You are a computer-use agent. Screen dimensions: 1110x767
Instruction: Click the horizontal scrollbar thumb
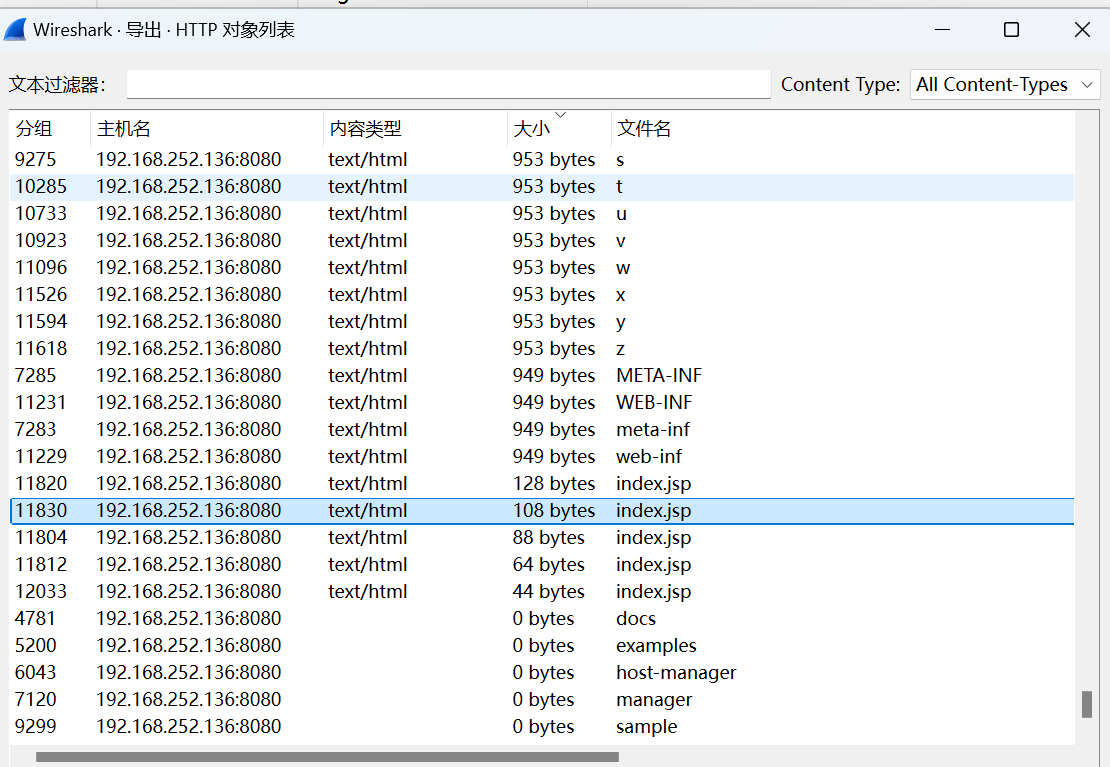(x=327, y=757)
